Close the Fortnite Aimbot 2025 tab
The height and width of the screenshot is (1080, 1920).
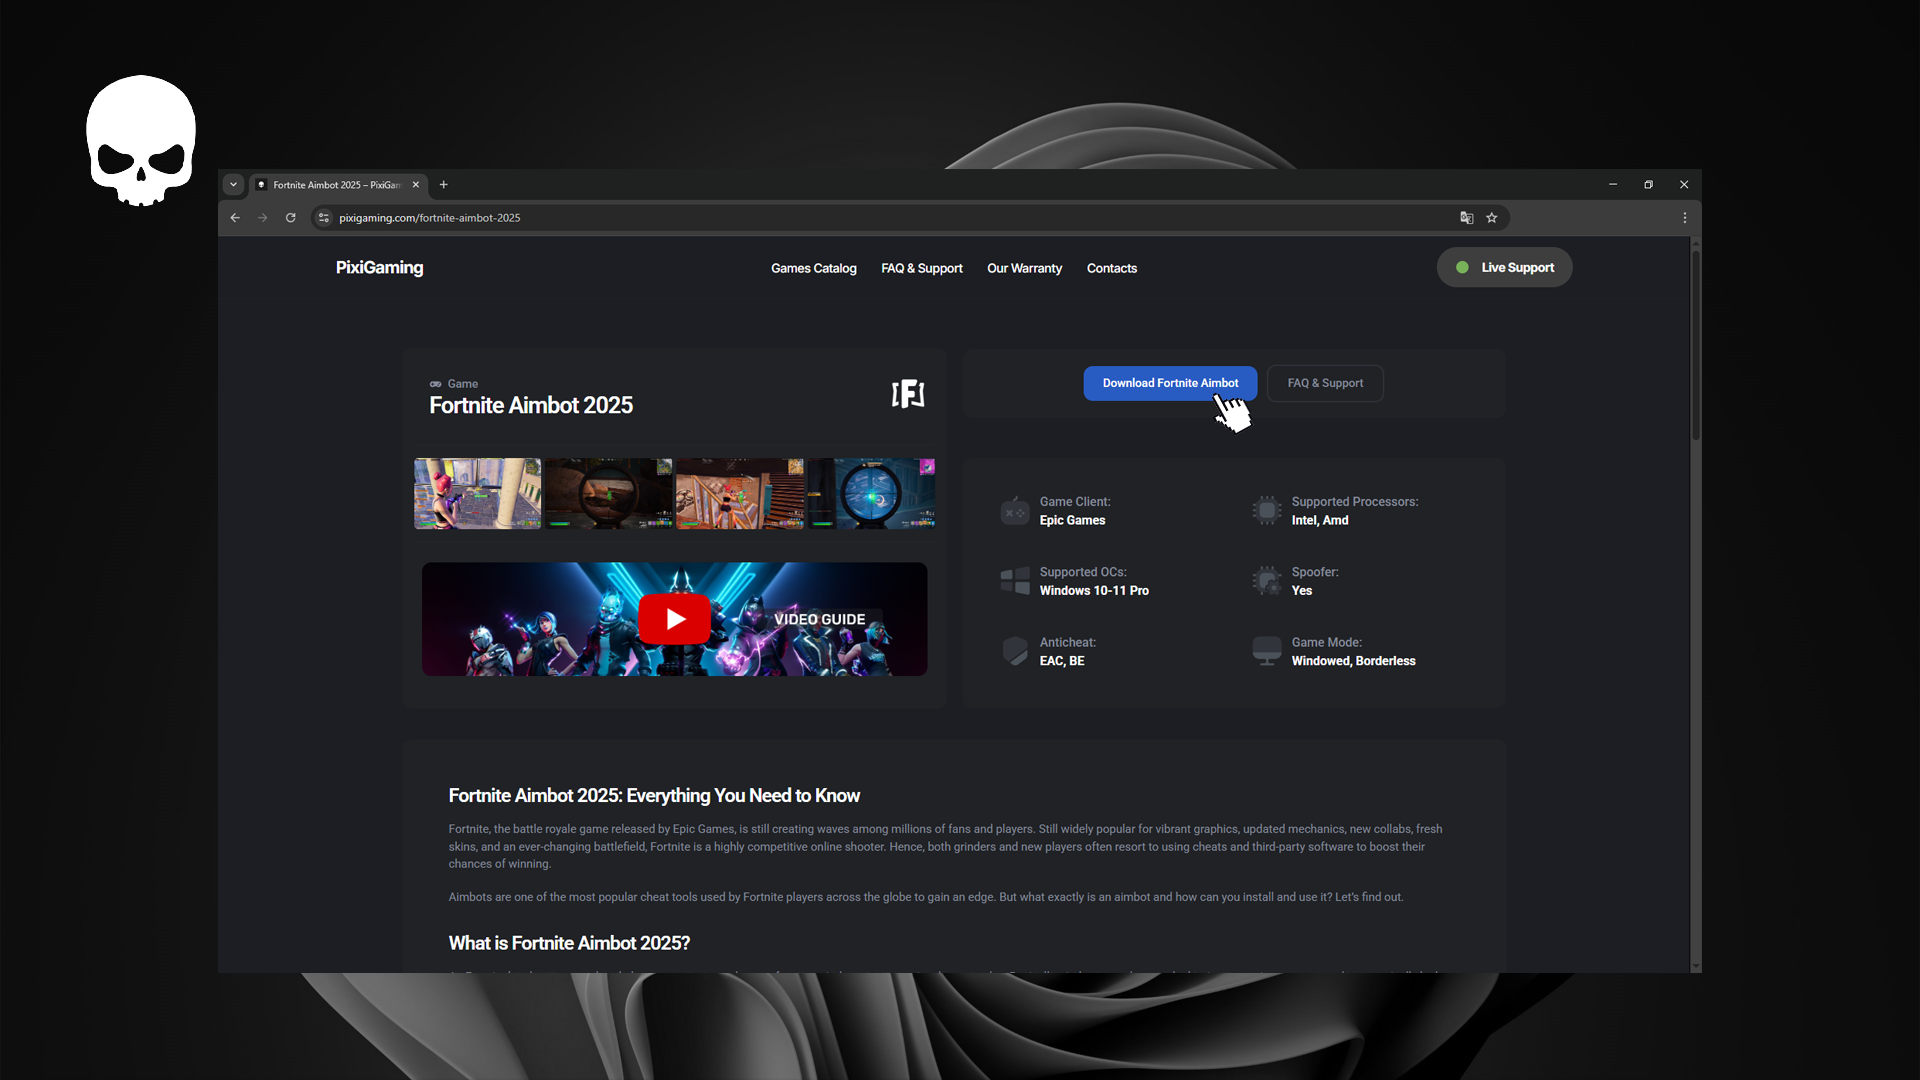click(416, 185)
